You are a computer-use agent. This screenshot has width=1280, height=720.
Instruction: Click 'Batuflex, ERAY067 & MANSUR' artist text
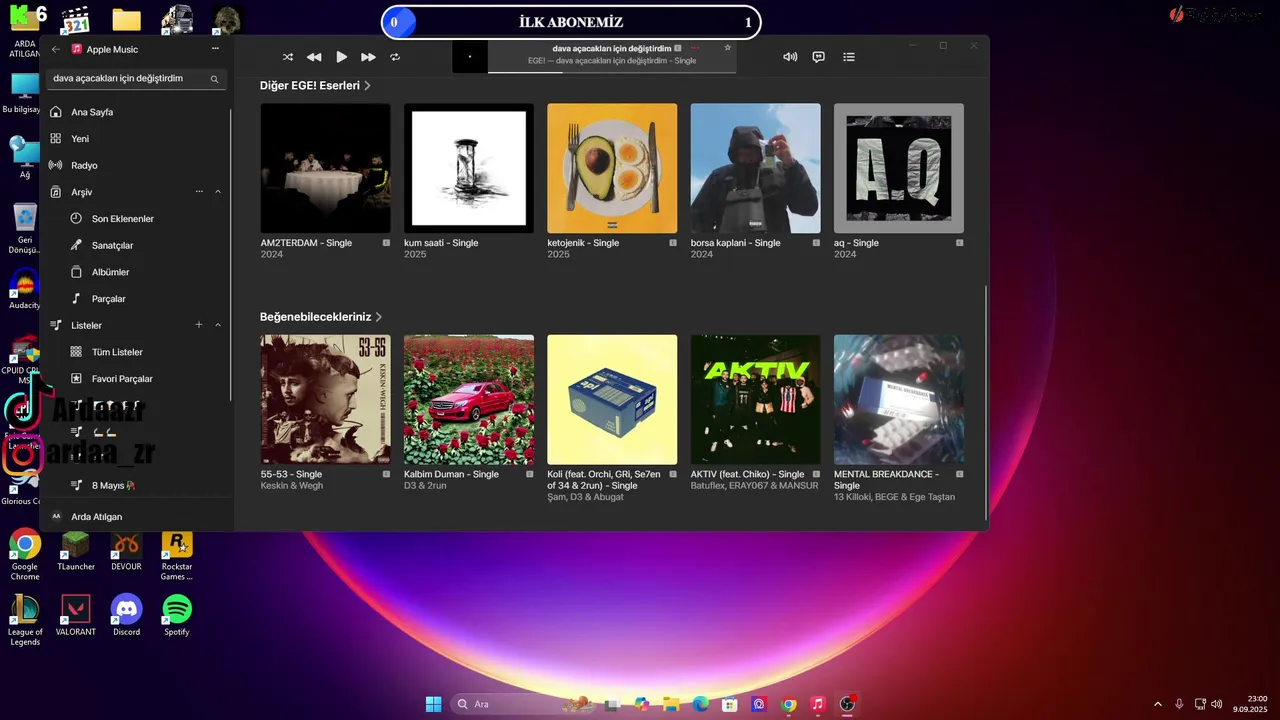(754, 486)
